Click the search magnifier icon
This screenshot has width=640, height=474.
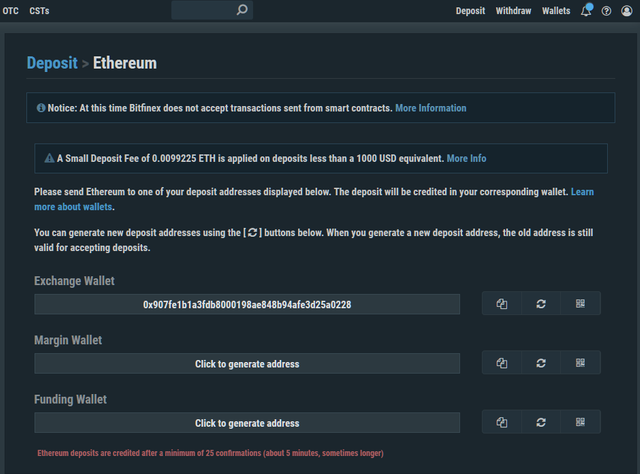[242, 10]
